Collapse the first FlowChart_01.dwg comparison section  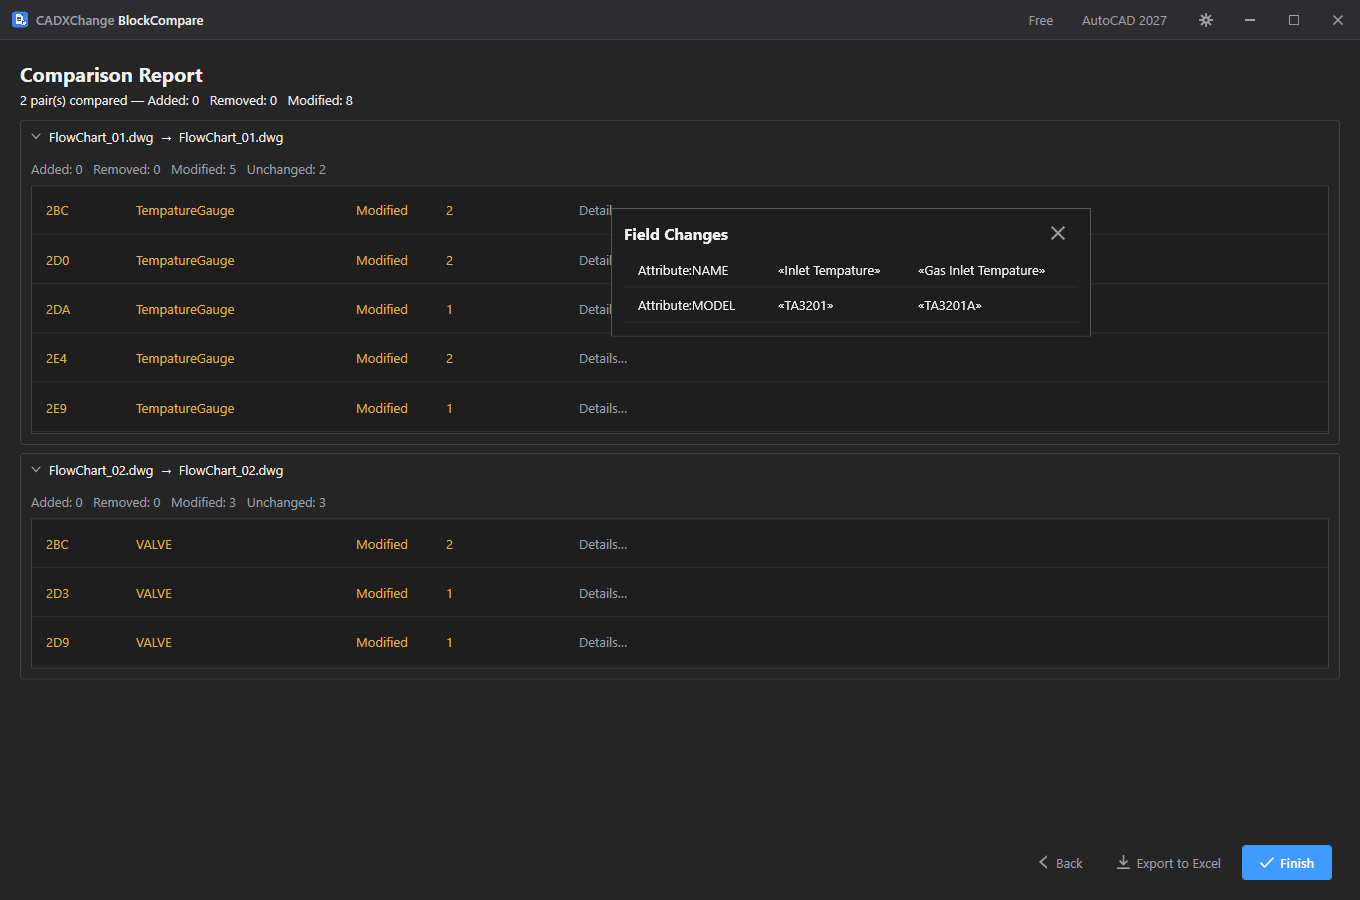click(x=36, y=137)
